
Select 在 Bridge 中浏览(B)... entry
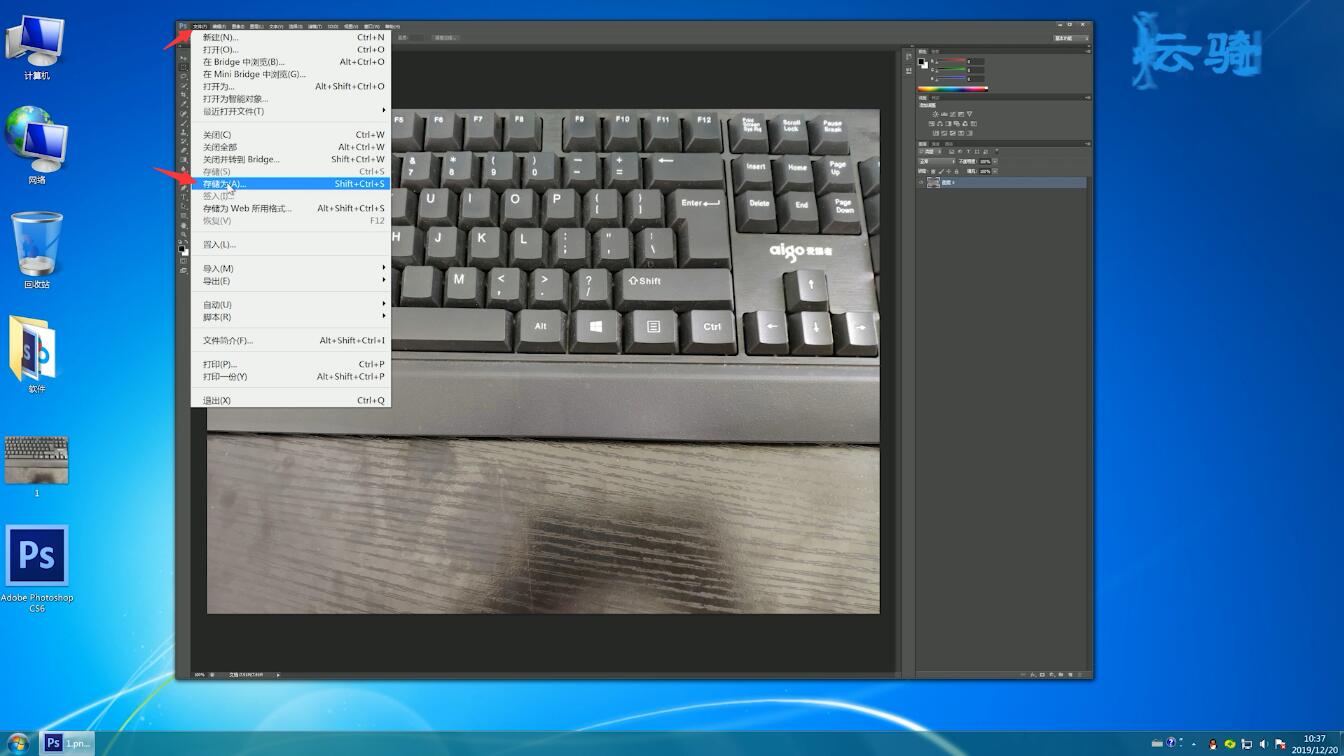point(291,62)
